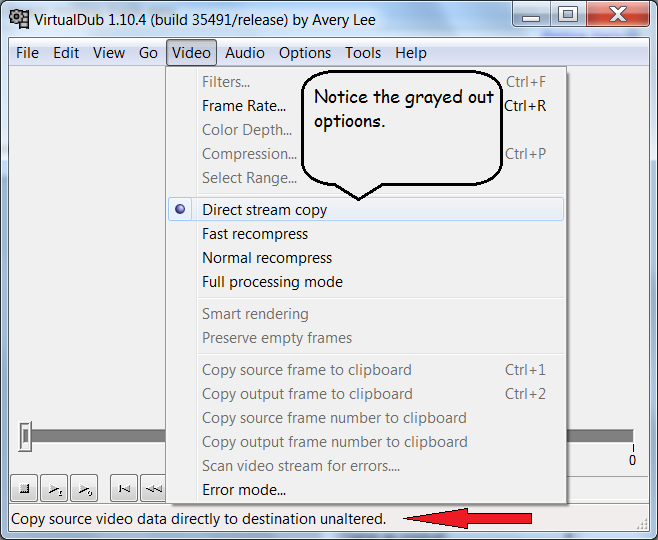The width and height of the screenshot is (658, 540).
Task: Open the View menu
Action: pos(109,53)
